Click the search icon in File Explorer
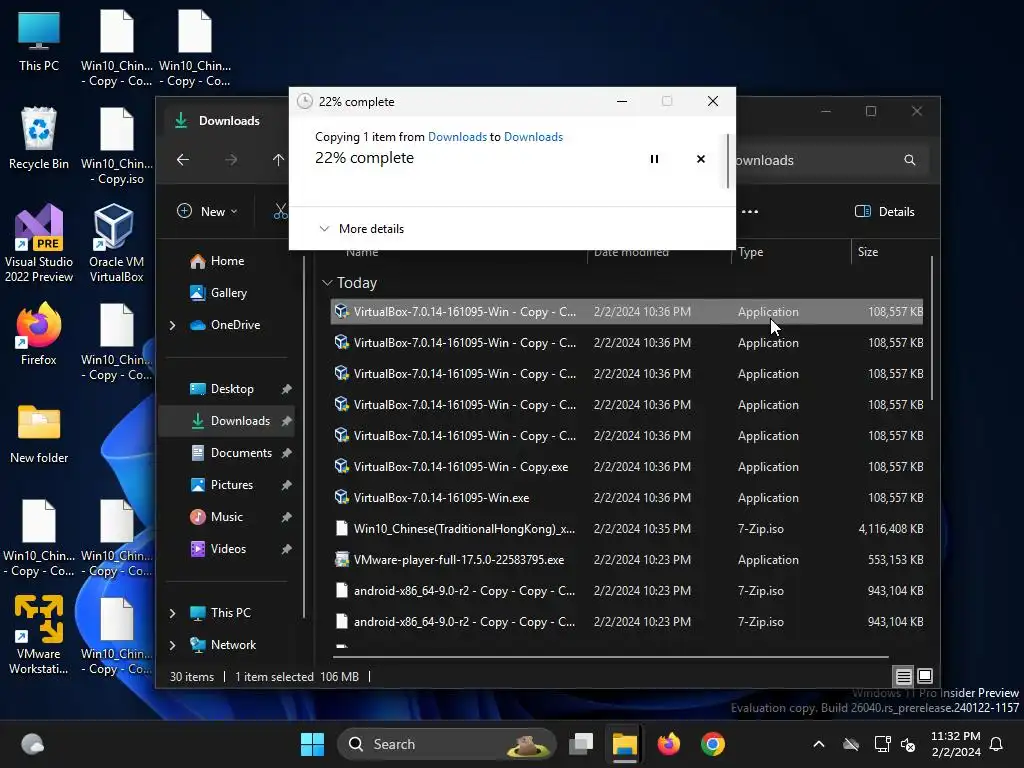This screenshot has width=1024, height=768. pos(910,160)
